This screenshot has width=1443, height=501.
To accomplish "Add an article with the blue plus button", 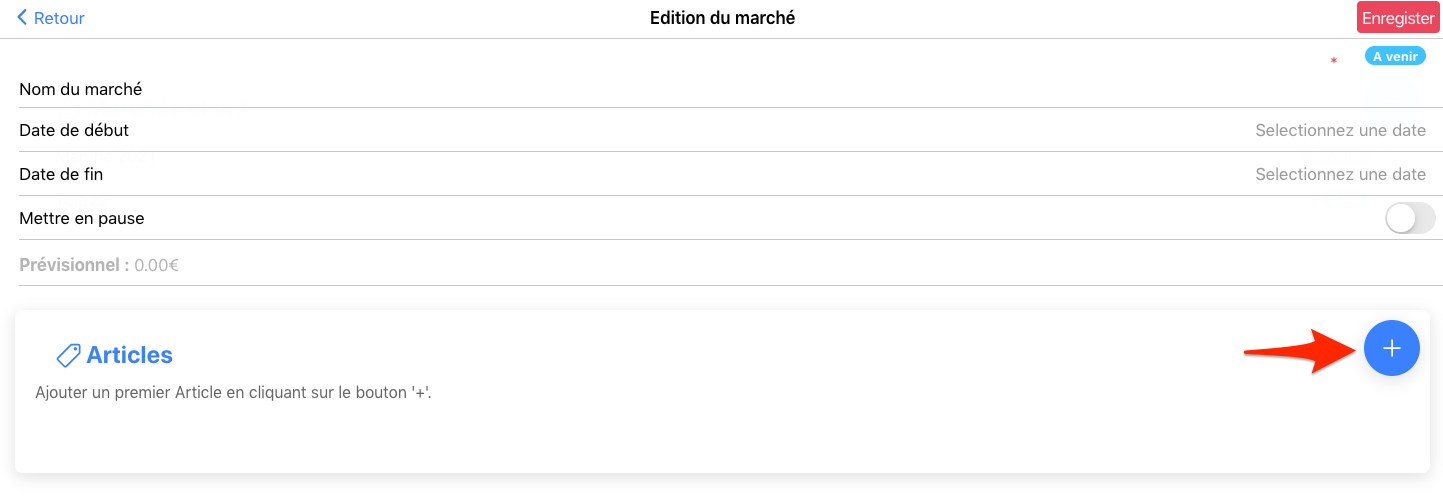I will (1391, 348).
